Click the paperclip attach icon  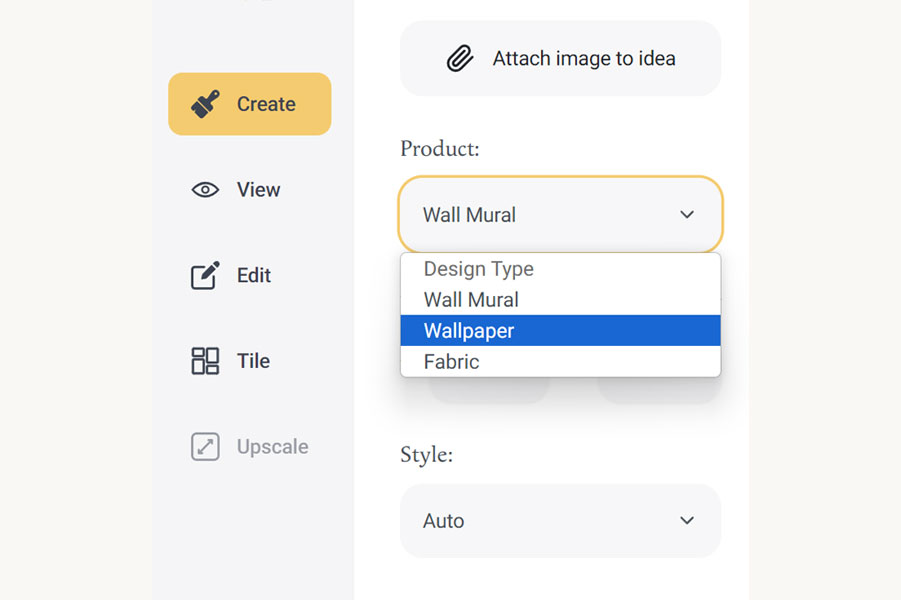click(460, 58)
